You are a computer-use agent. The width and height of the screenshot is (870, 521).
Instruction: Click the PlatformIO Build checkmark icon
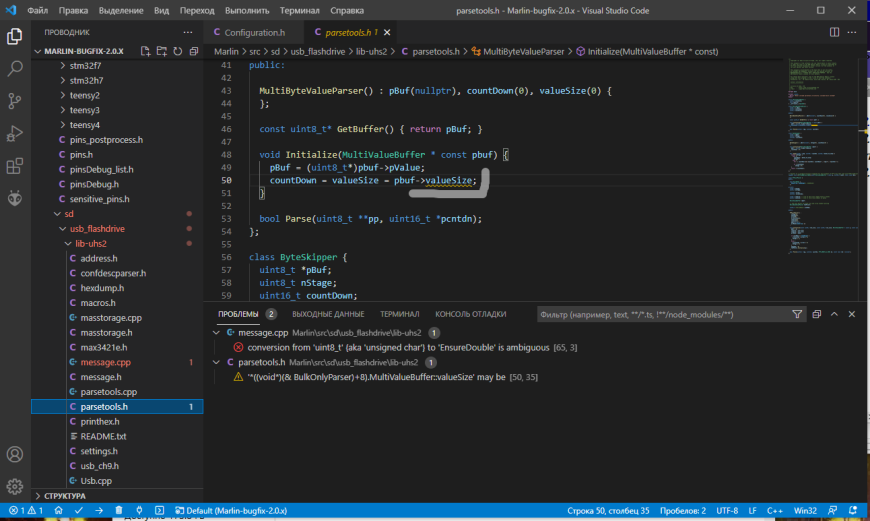(79, 510)
